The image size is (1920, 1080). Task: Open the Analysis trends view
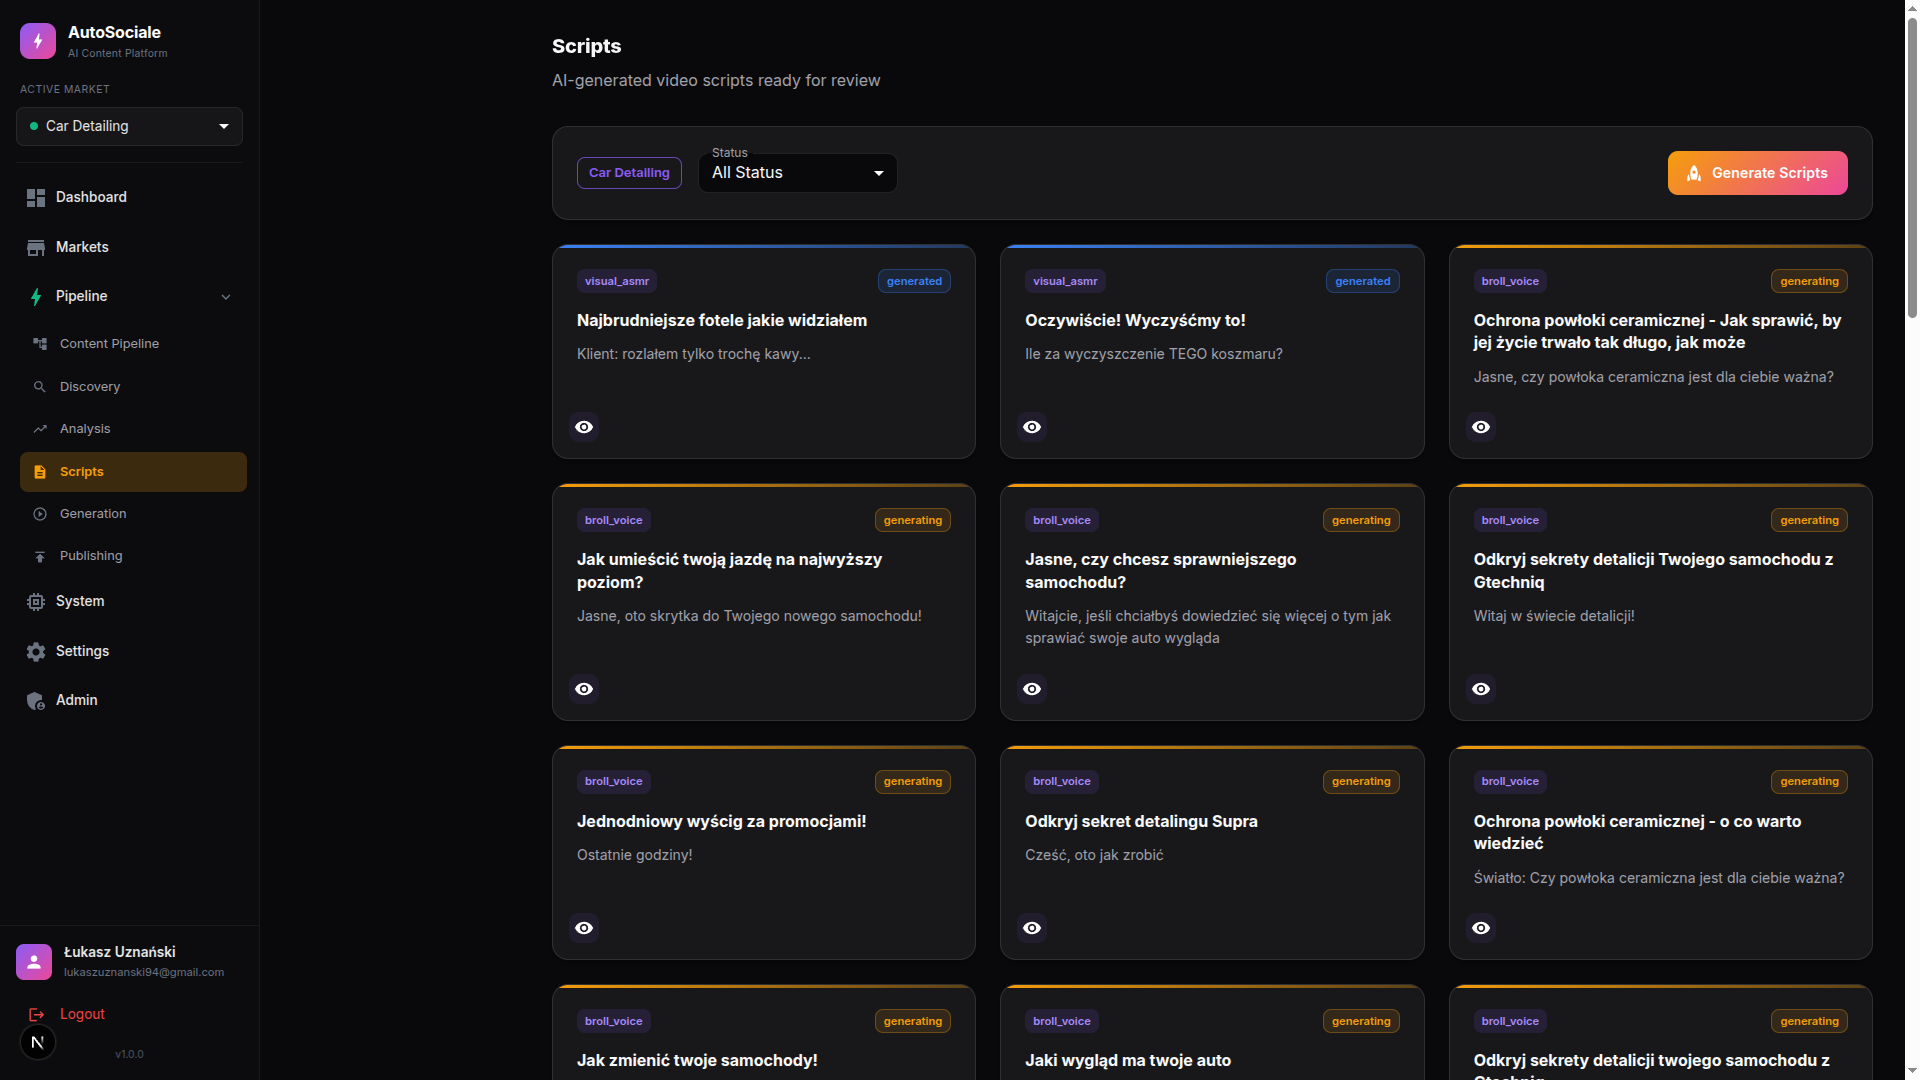click(x=85, y=428)
